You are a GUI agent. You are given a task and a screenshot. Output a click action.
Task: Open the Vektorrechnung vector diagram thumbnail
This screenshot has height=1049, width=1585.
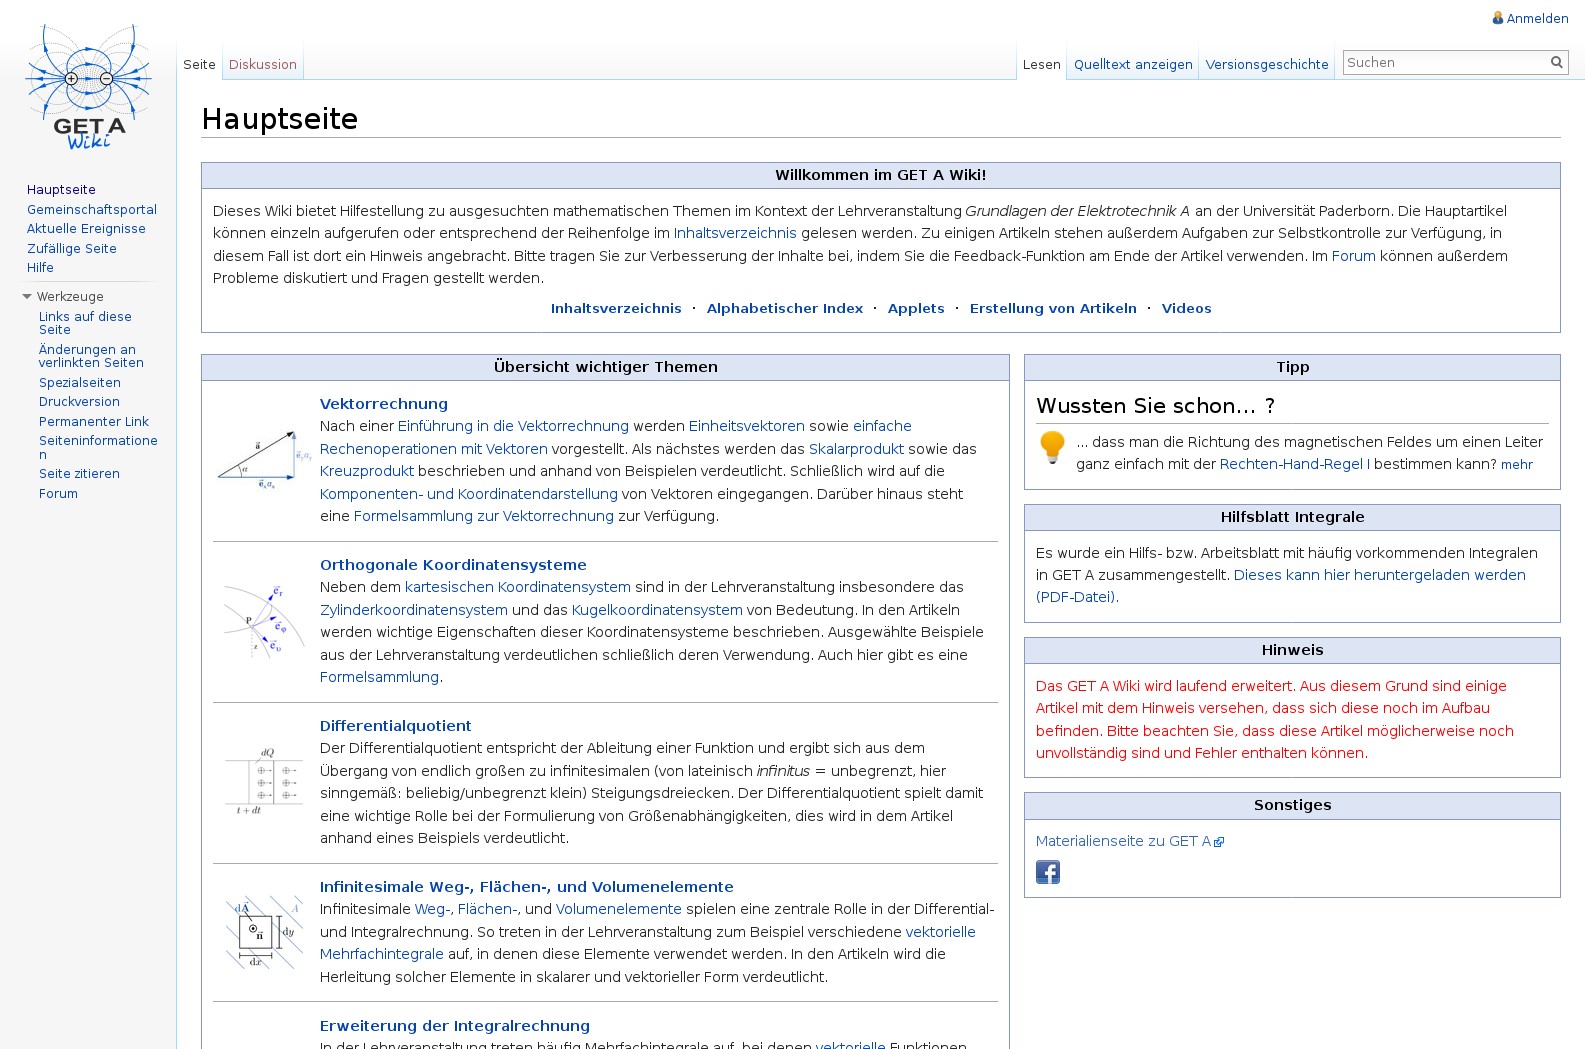264,460
